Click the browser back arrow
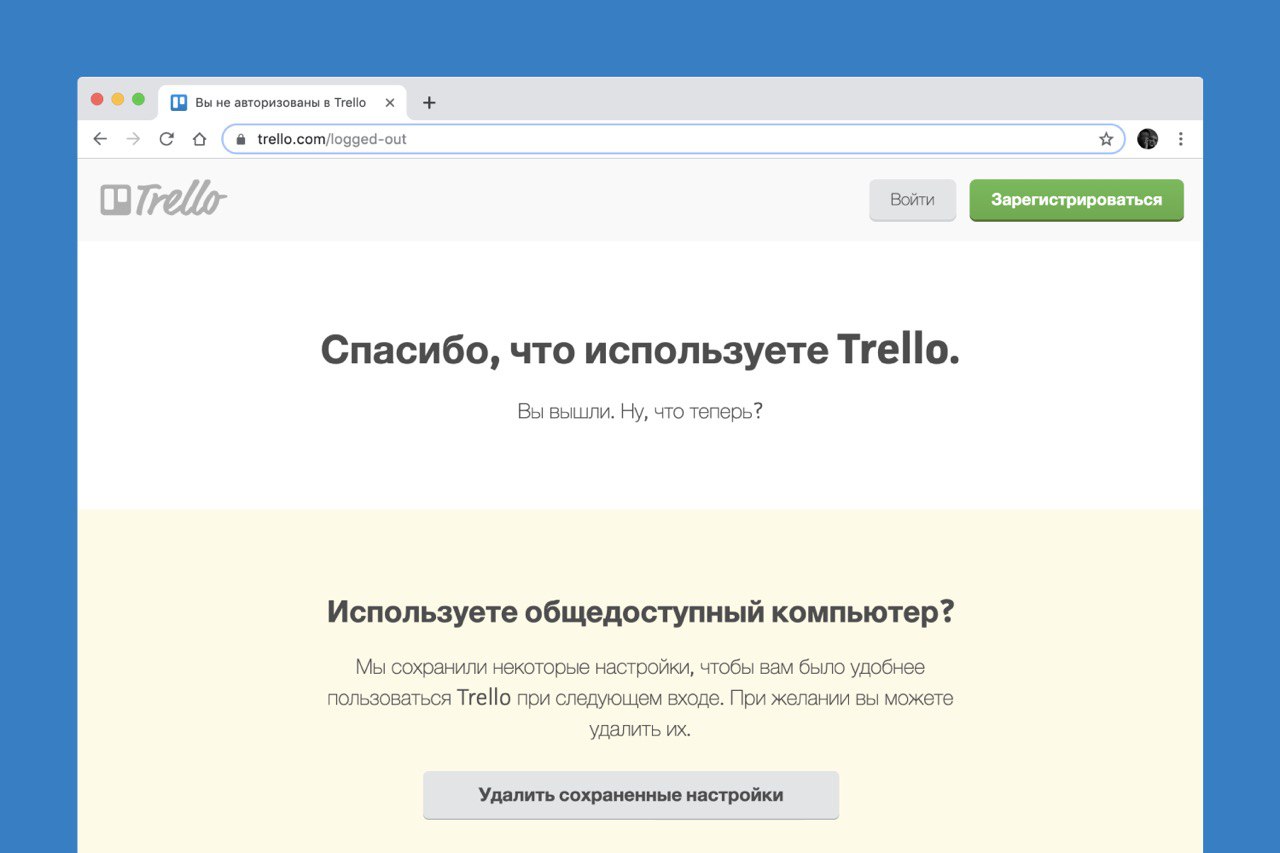The image size is (1280, 853). (99, 139)
